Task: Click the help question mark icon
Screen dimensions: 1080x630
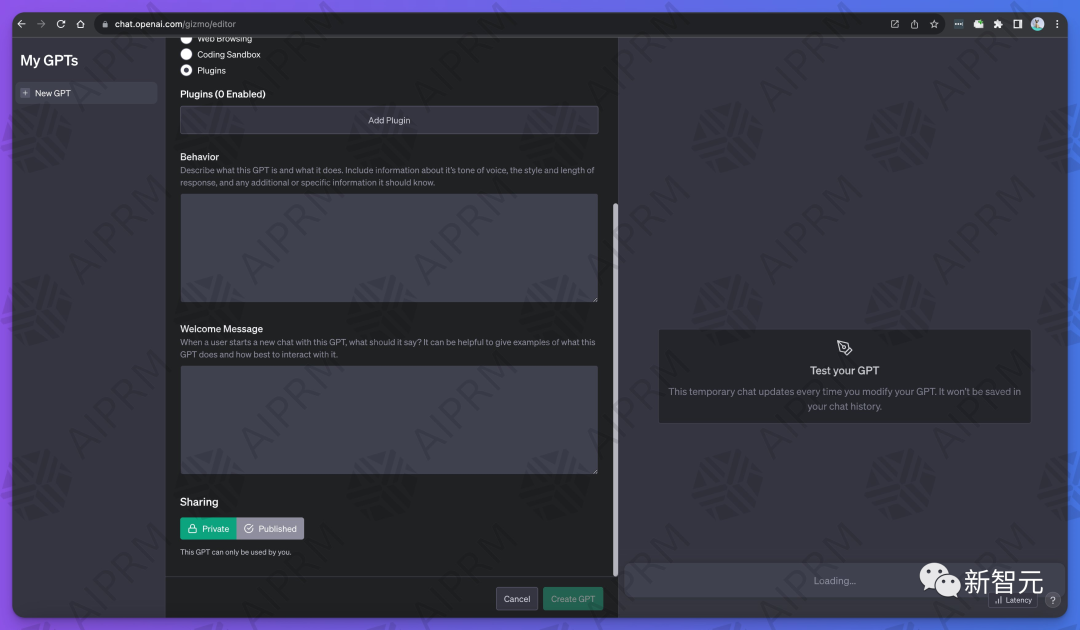Action: [1052, 600]
